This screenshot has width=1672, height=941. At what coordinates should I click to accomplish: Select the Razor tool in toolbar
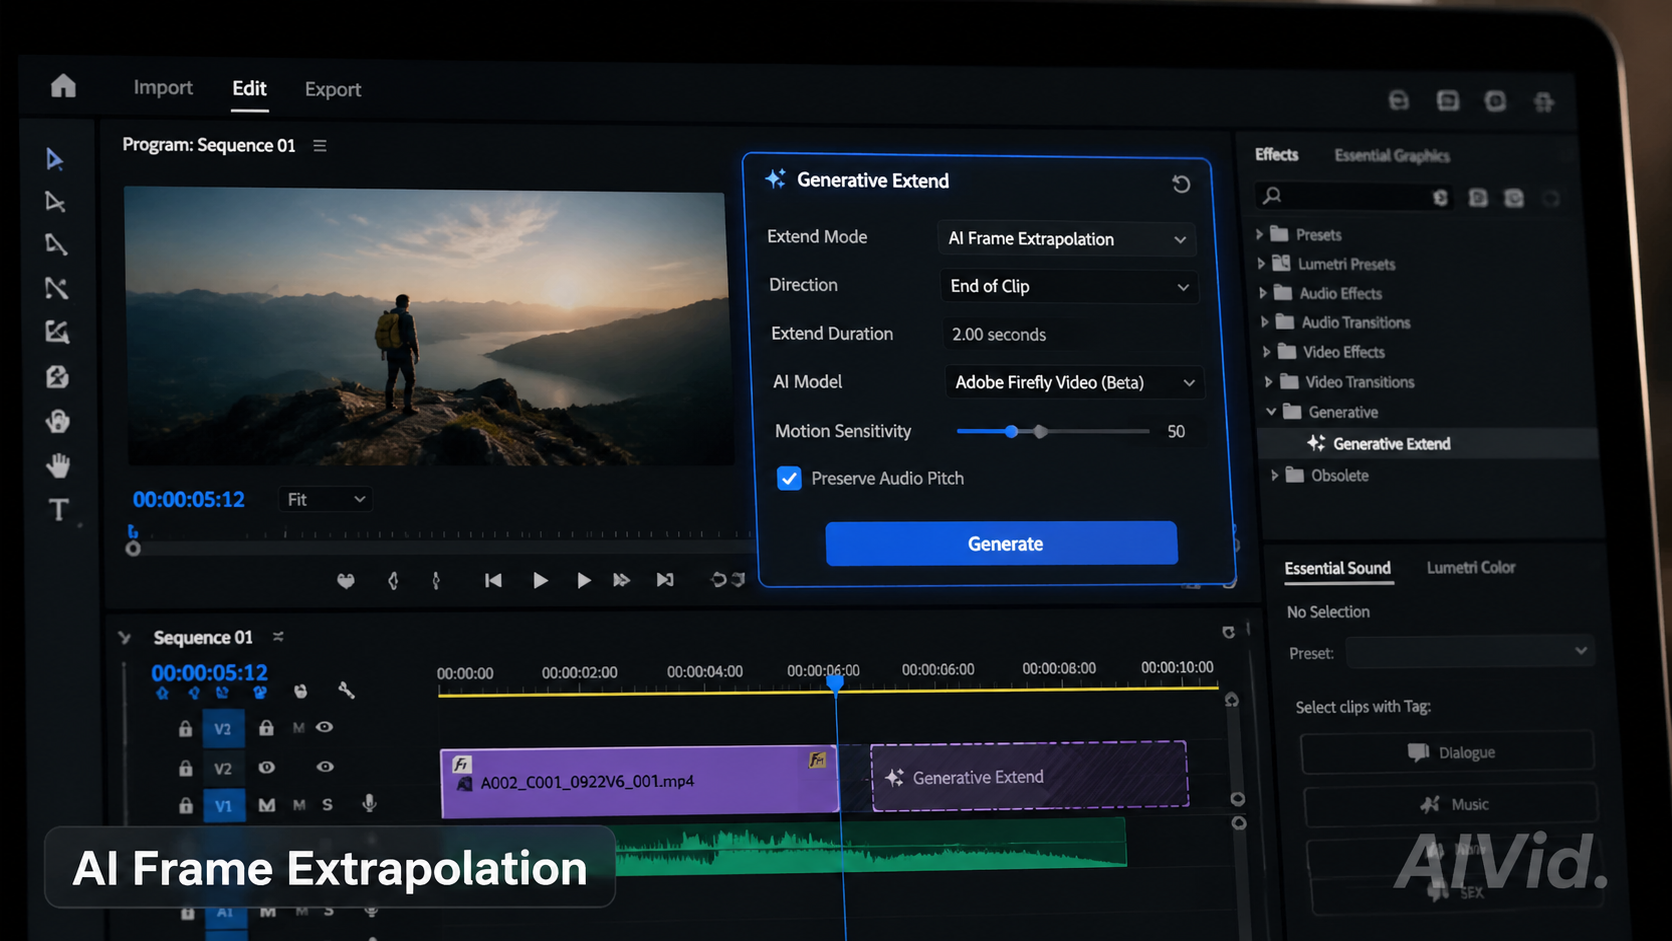[56, 288]
